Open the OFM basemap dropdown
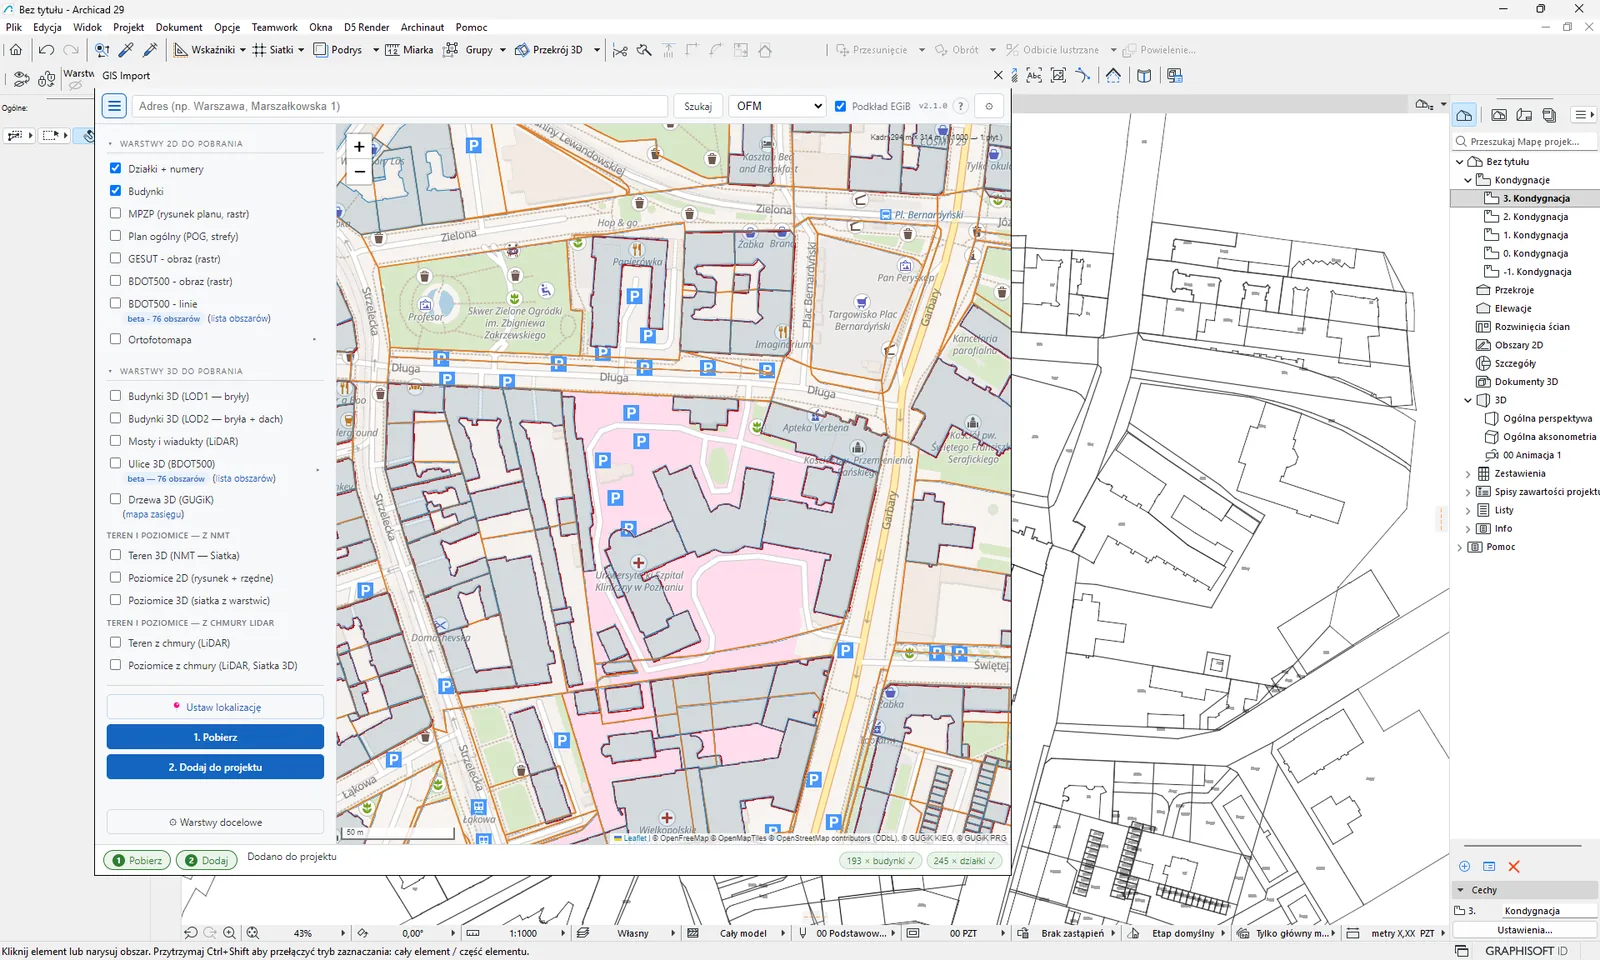The height and width of the screenshot is (960, 1600). click(778, 106)
